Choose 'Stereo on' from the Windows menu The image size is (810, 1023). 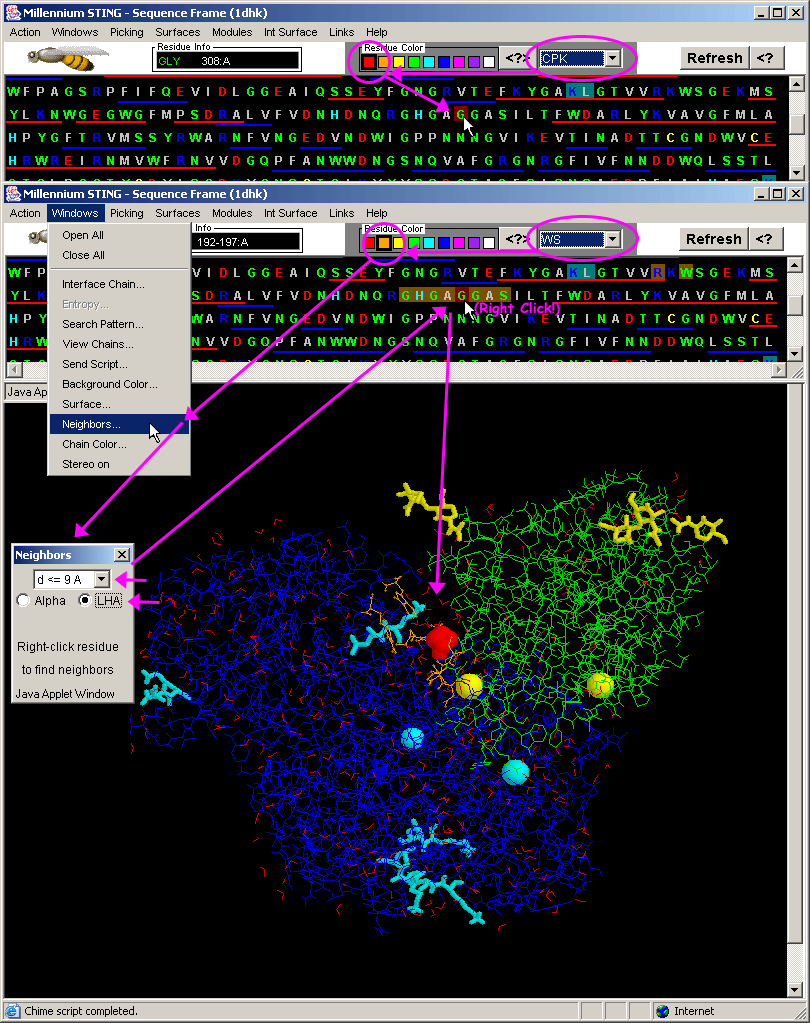tap(119, 464)
